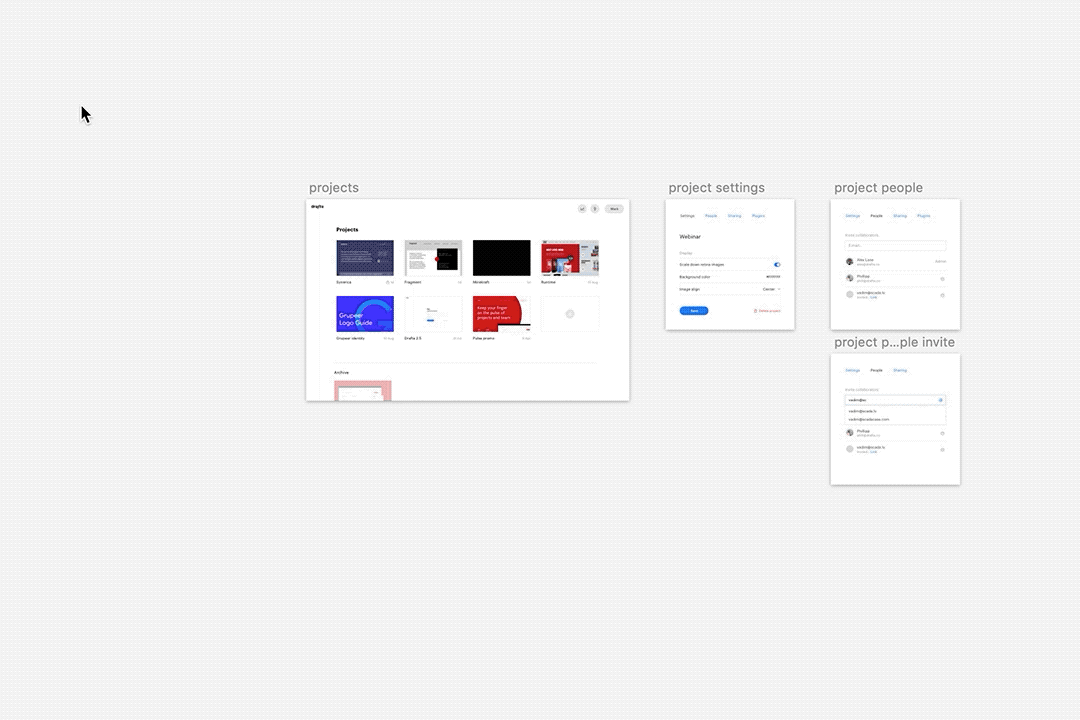Open the gear icon next to Philipp
Viewport: 1080px width, 720px height.
pyautogui.click(x=942, y=279)
